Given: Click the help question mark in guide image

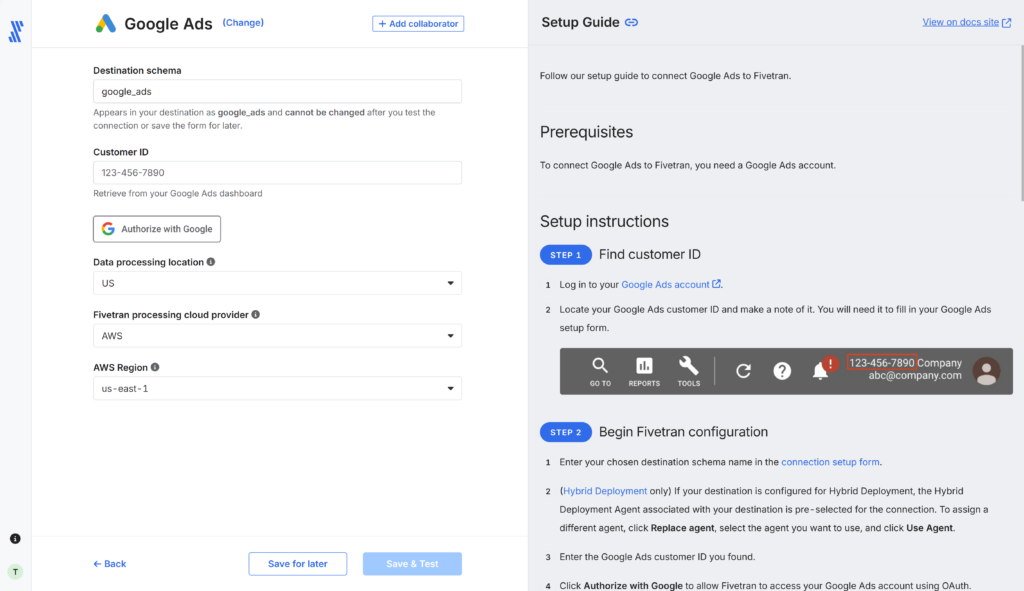Looking at the screenshot, I should (x=782, y=371).
